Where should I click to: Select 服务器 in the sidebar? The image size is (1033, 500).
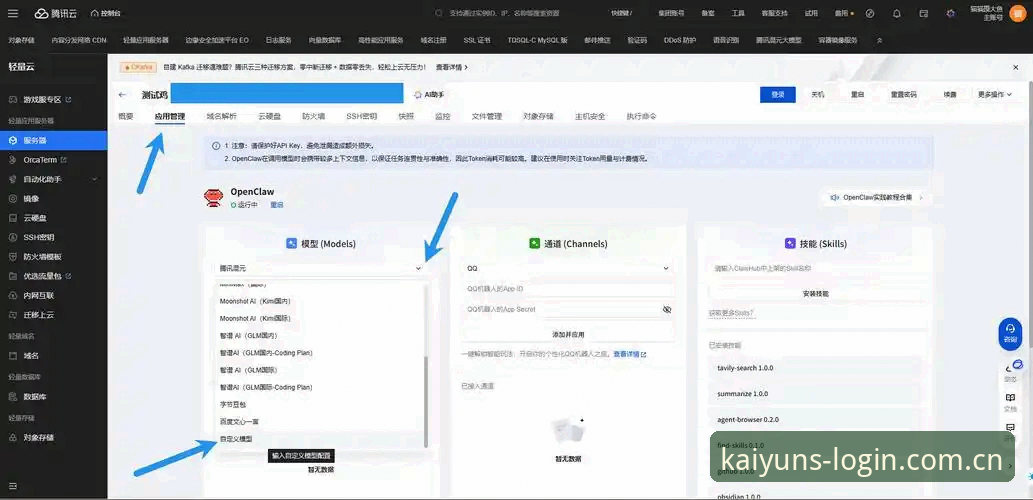[53, 140]
